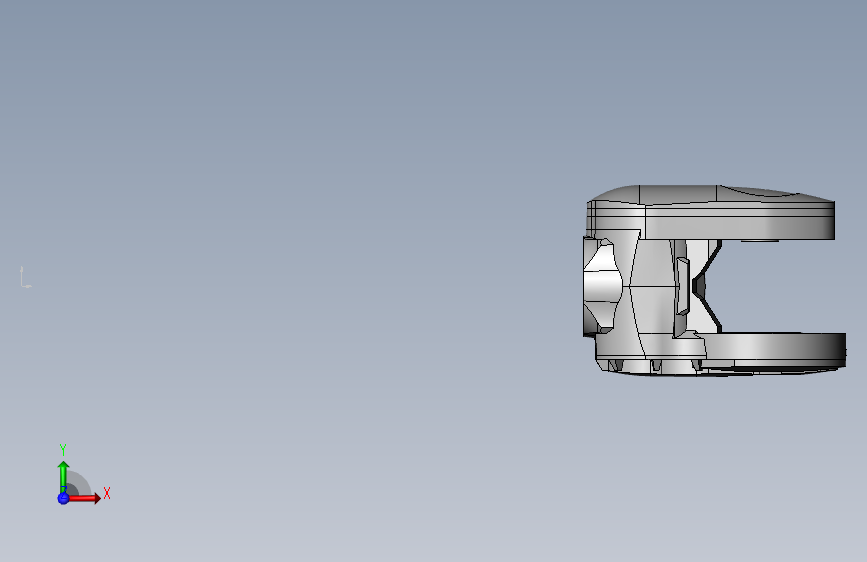
Task: Click the red "X" axis label
Action: (x=107, y=493)
